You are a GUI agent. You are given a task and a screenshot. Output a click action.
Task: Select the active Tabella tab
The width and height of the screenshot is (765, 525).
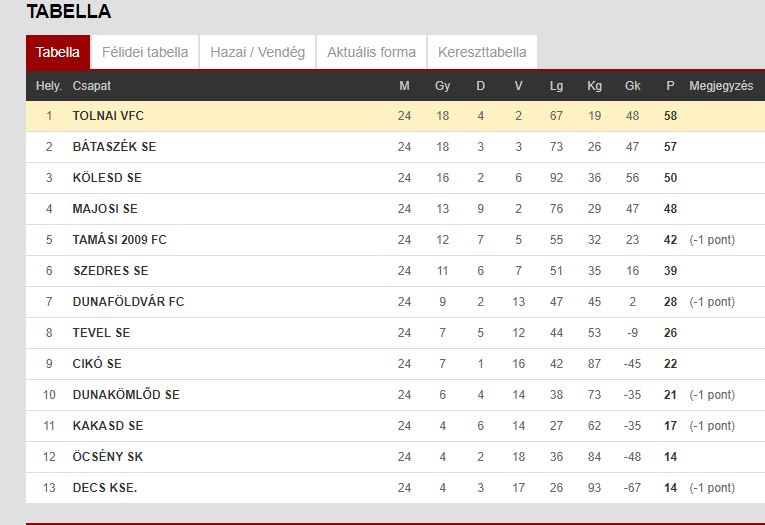tap(58, 52)
